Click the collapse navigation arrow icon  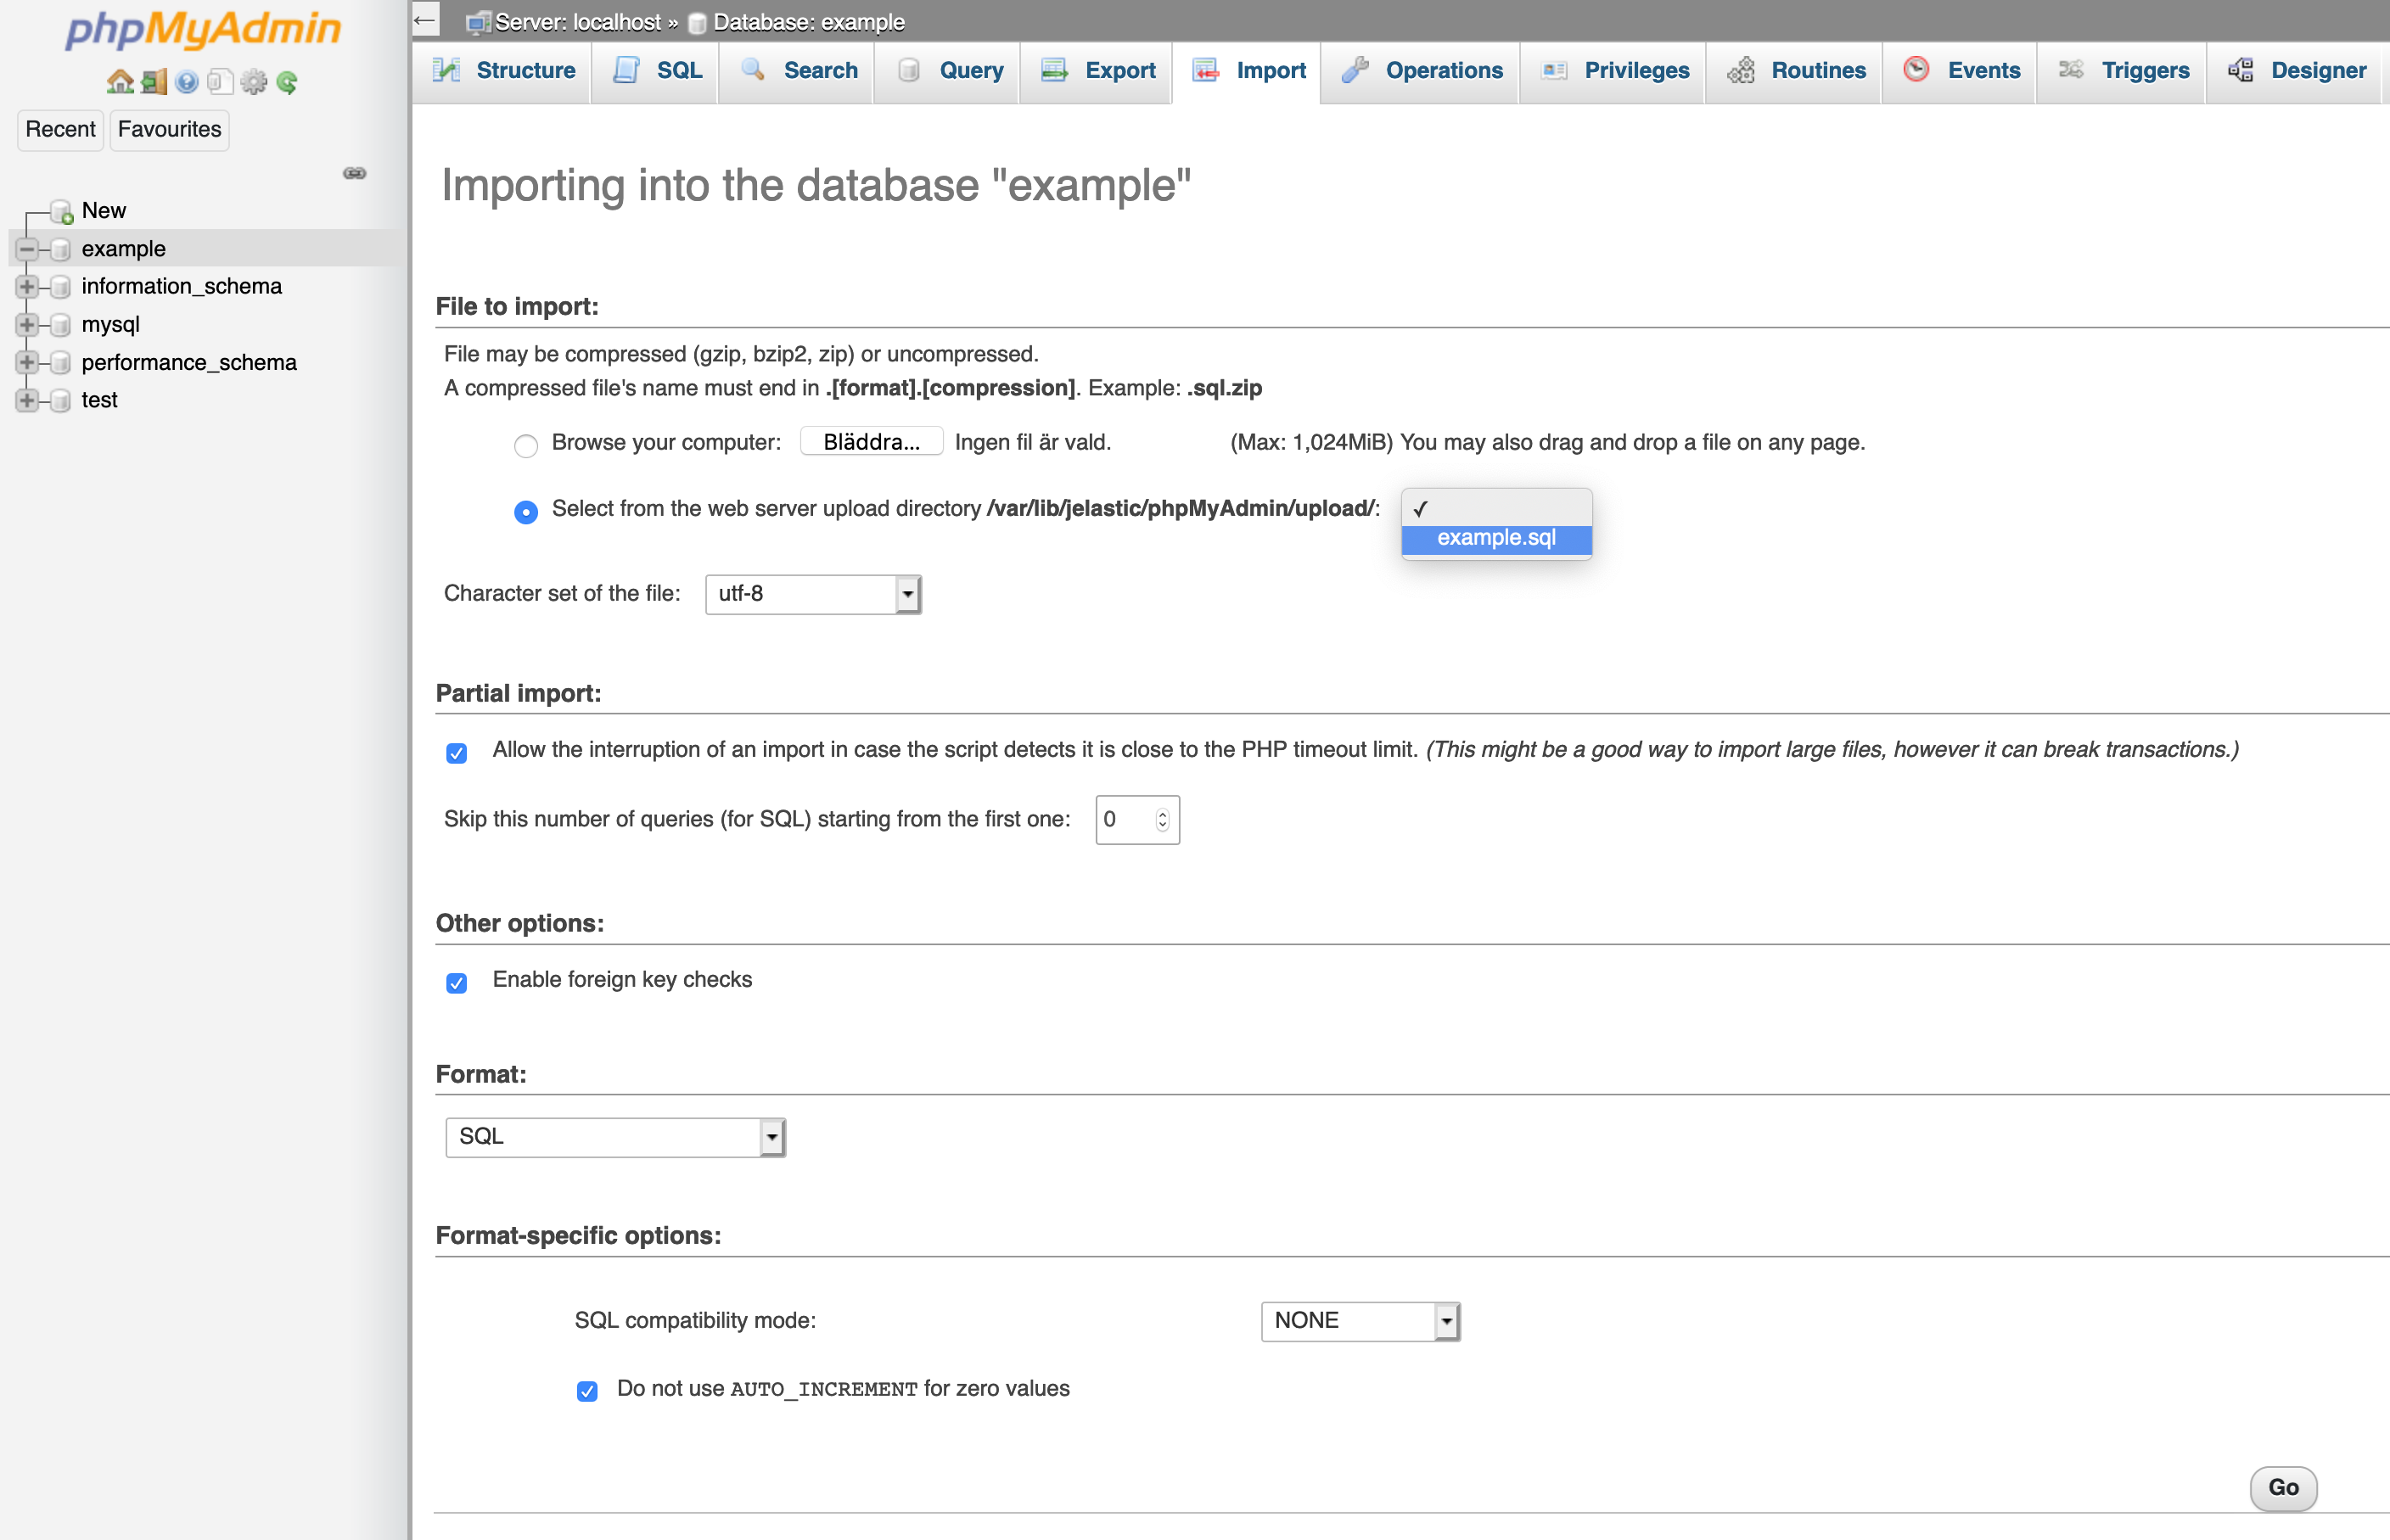coord(425,20)
